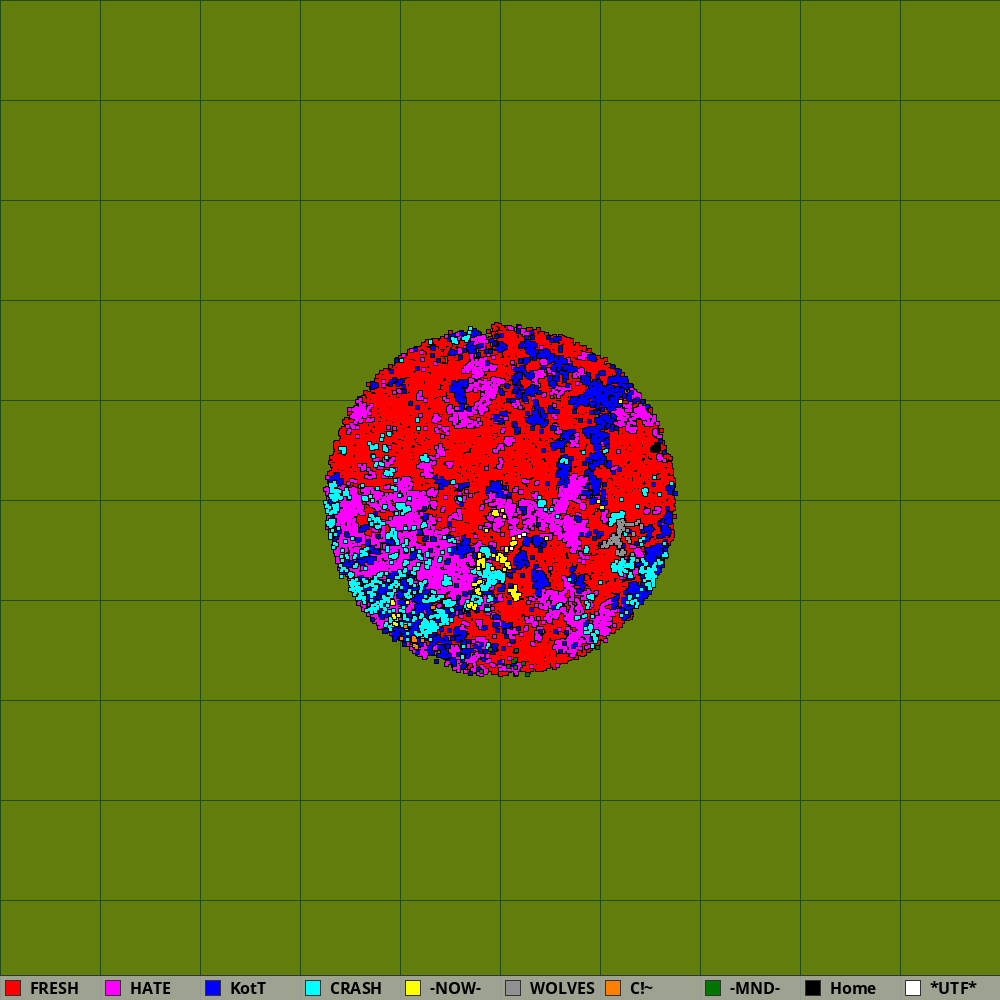Select the black Home legend swatch
This screenshot has height=1000, width=1000.
(x=813, y=988)
